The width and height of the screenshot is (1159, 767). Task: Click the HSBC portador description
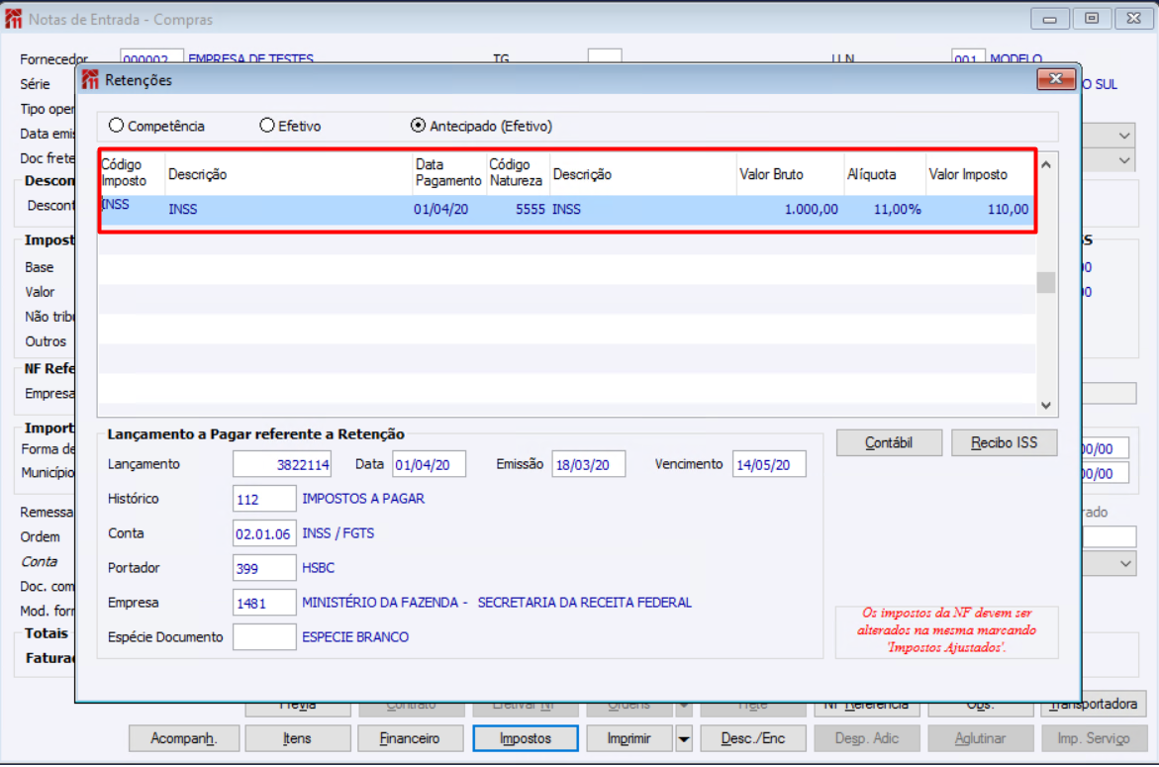(318, 568)
